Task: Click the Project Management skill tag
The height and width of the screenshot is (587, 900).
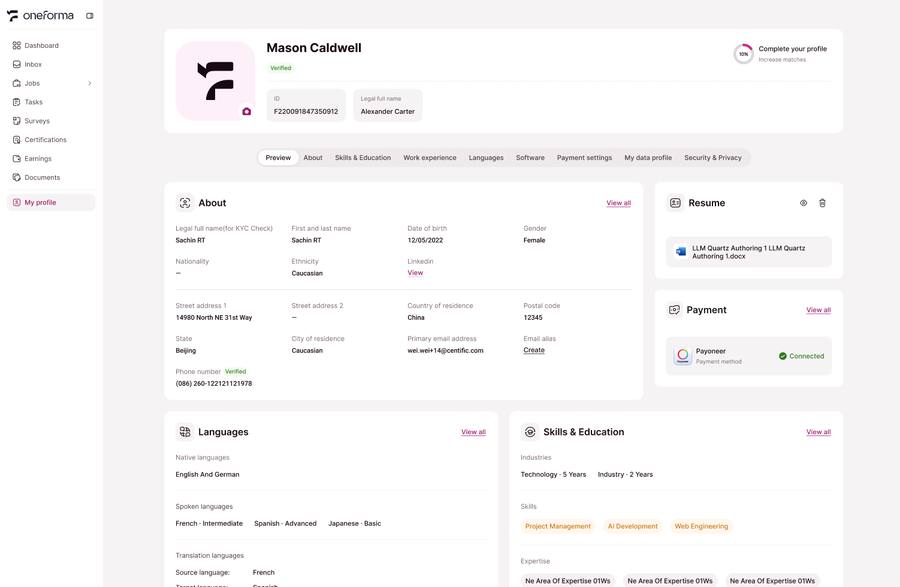Action: click(558, 526)
